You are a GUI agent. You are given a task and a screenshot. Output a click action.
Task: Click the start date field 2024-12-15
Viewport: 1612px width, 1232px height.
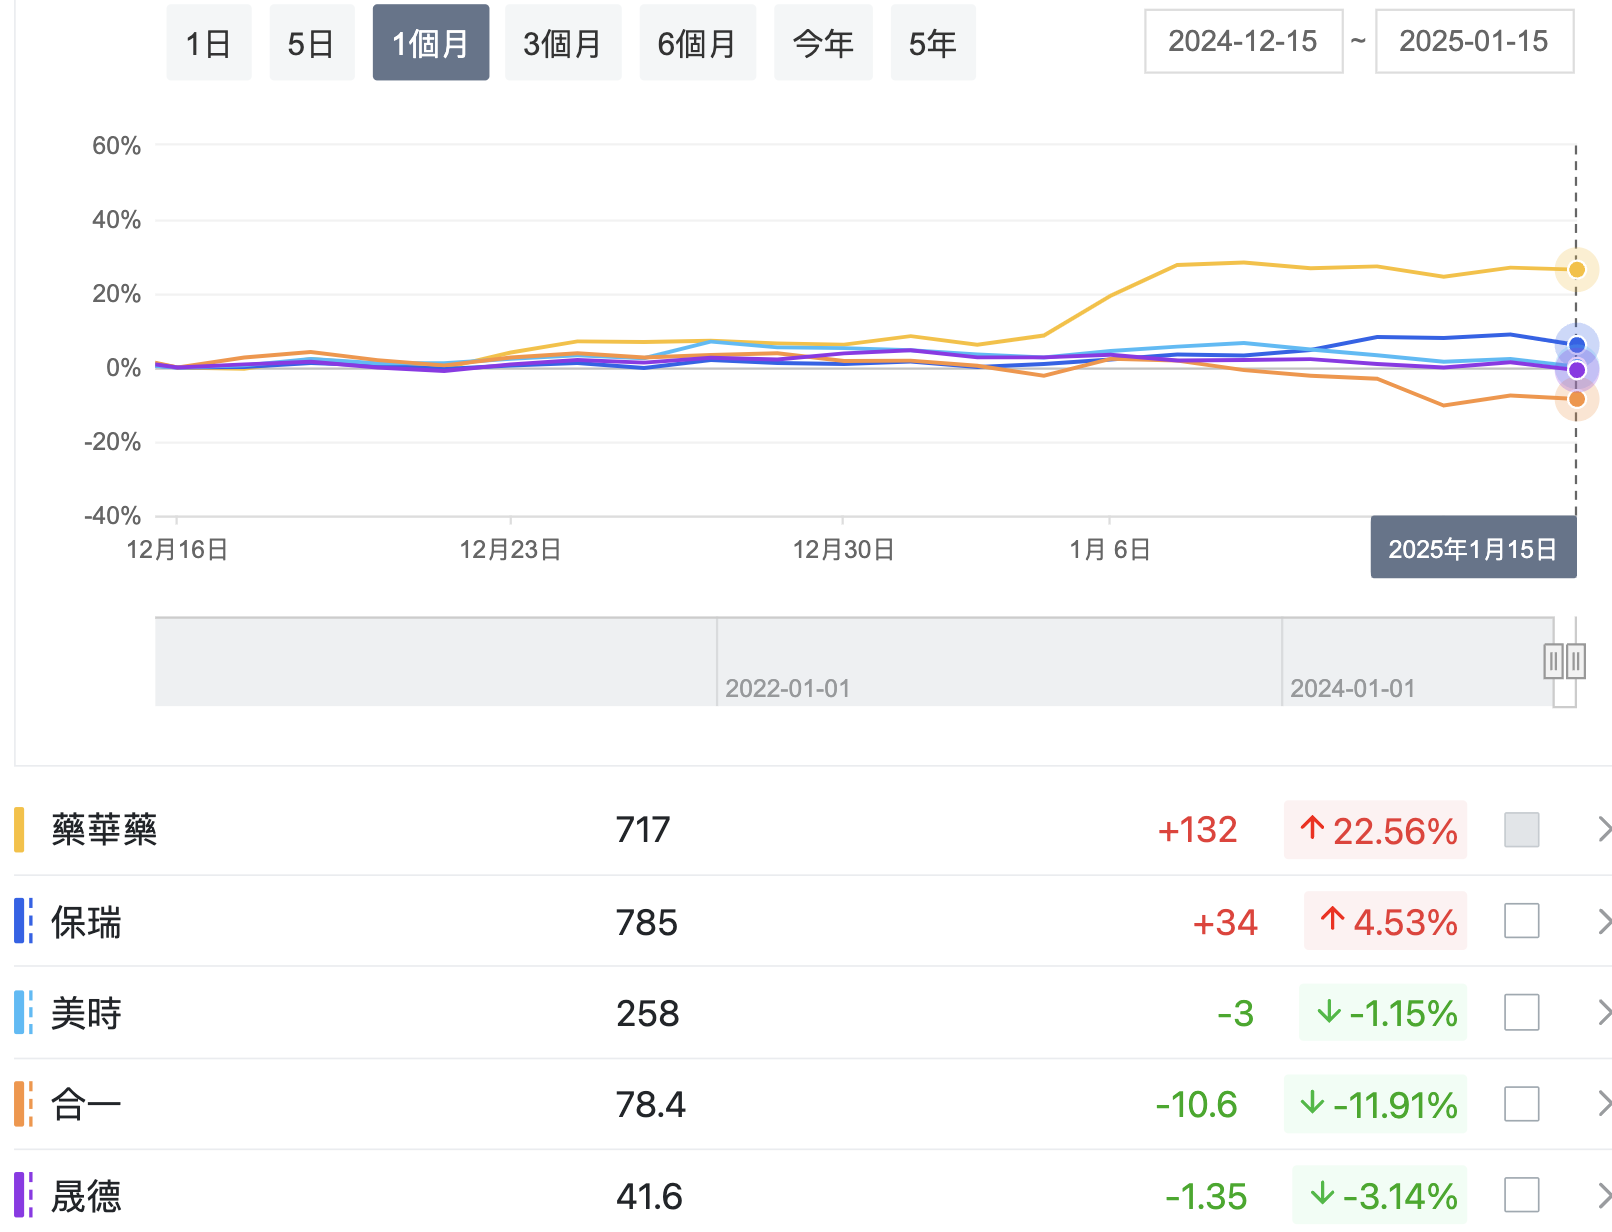click(x=1242, y=42)
